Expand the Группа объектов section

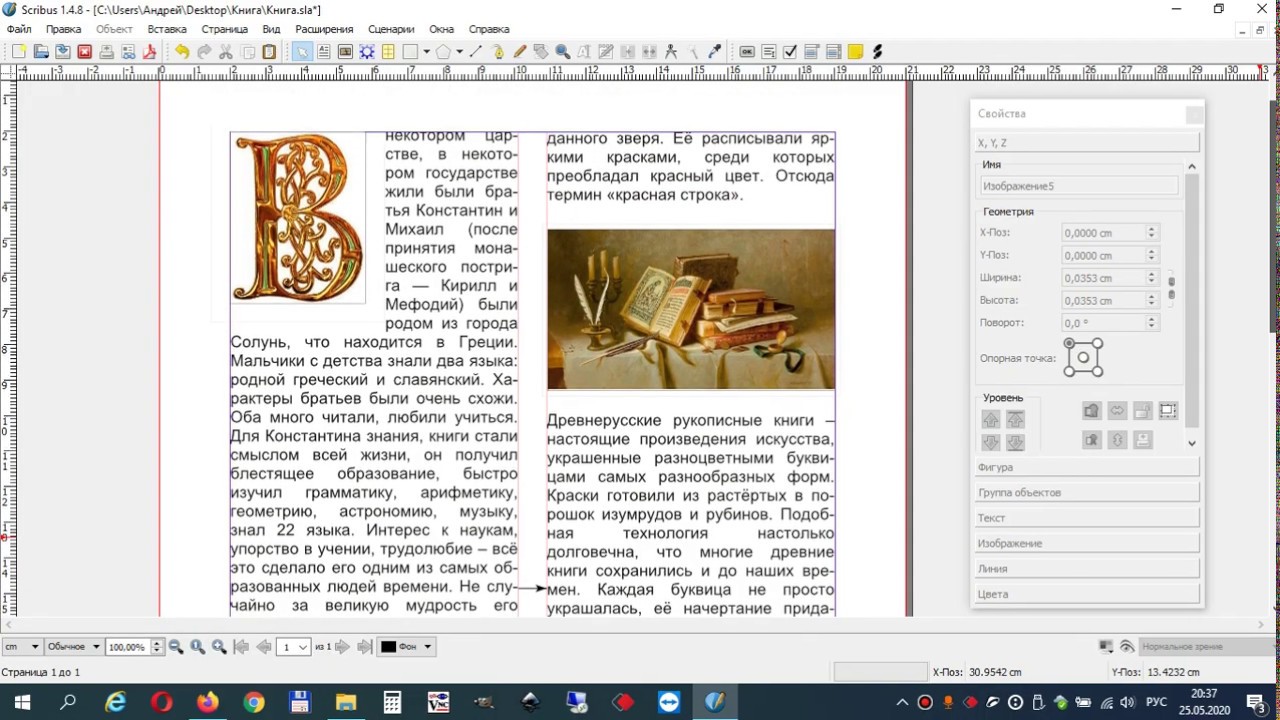coord(1086,492)
